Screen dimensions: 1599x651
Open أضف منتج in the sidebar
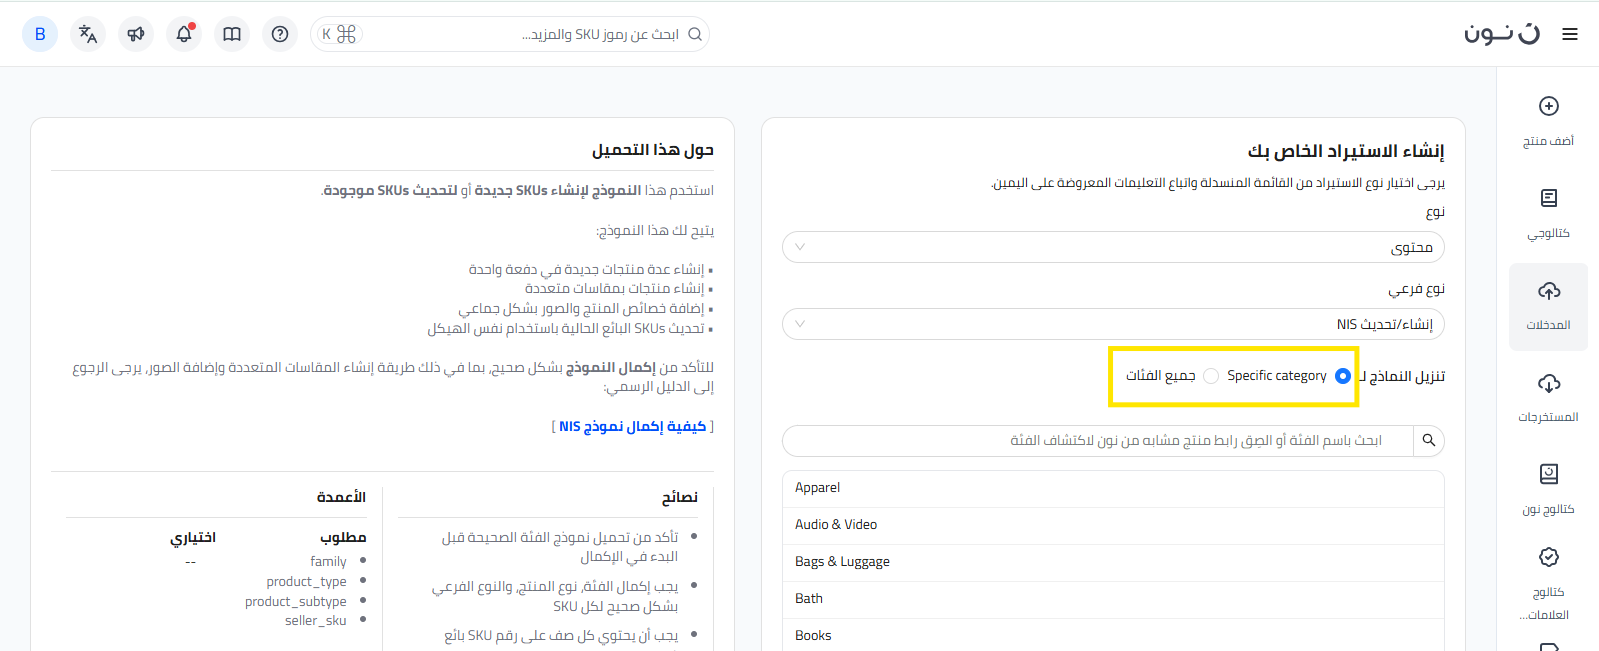tap(1548, 120)
